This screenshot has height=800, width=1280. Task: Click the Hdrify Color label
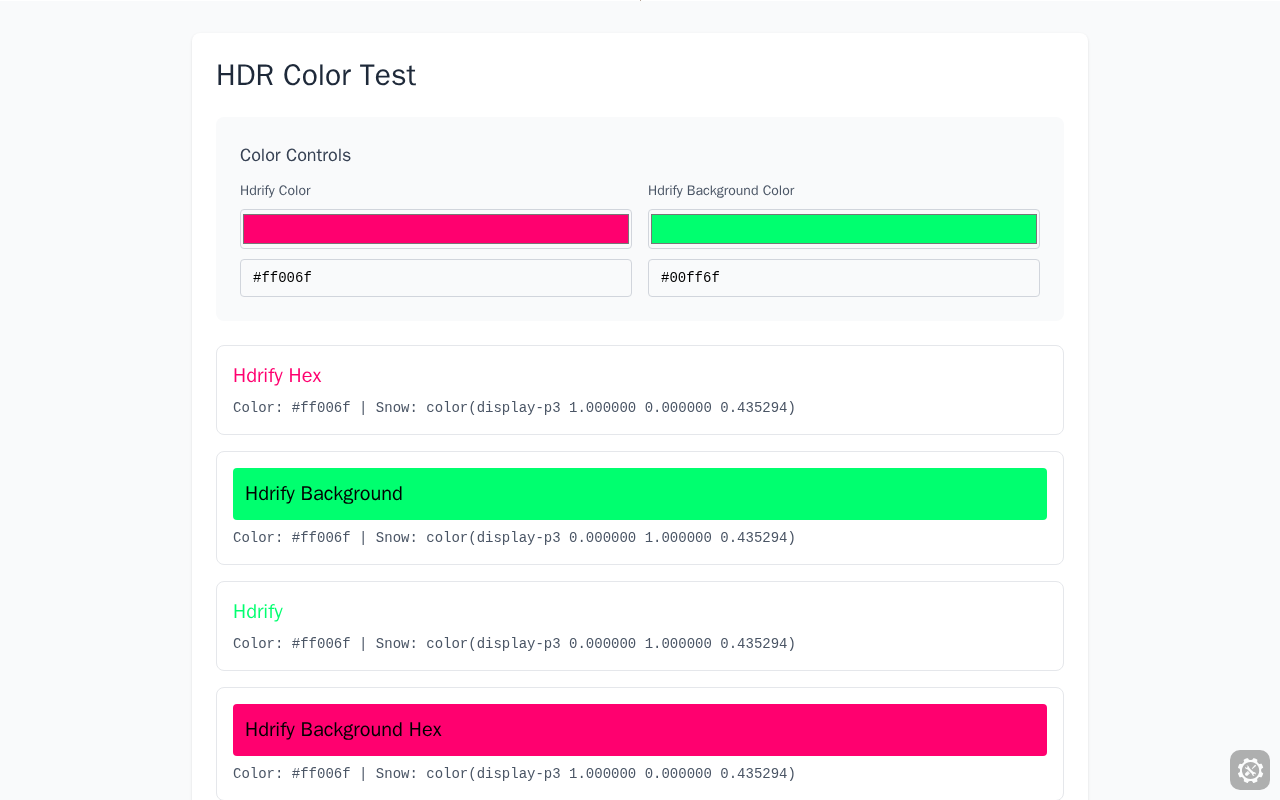click(x=275, y=190)
